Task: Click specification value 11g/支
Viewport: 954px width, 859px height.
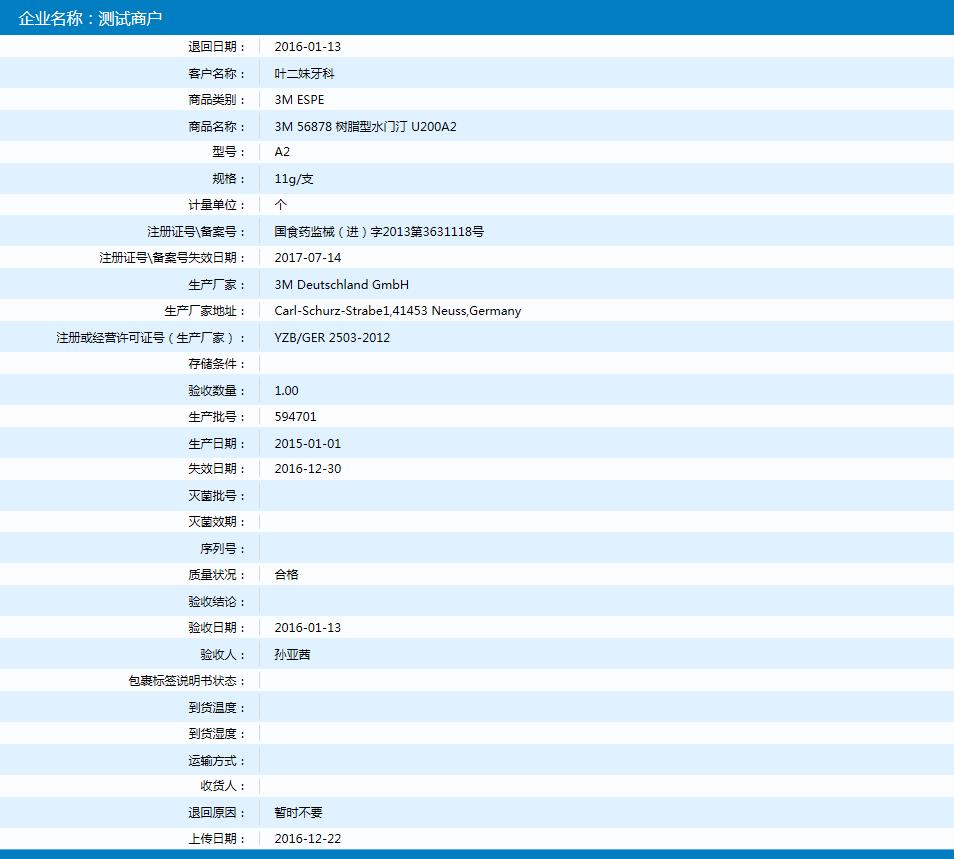Action: (x=294, y=179)
